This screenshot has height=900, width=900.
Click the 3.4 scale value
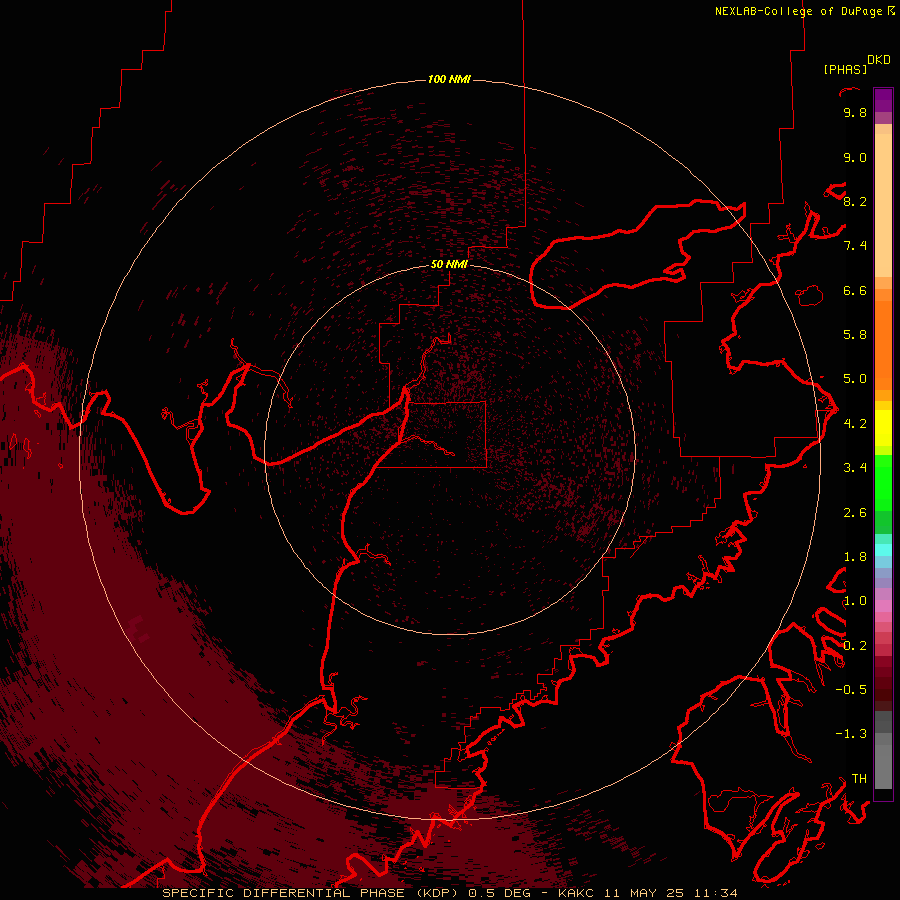pos(855,468)
